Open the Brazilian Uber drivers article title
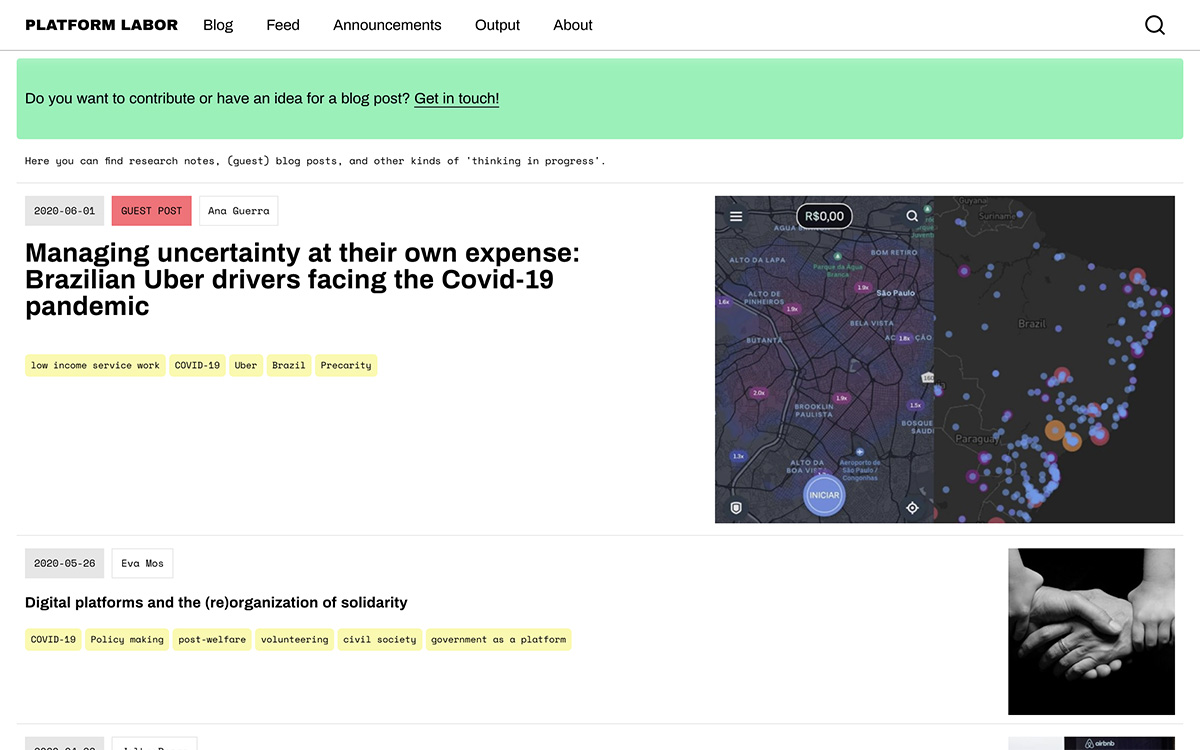Screen dimensions: 1200x750 [x=302, y=279]
